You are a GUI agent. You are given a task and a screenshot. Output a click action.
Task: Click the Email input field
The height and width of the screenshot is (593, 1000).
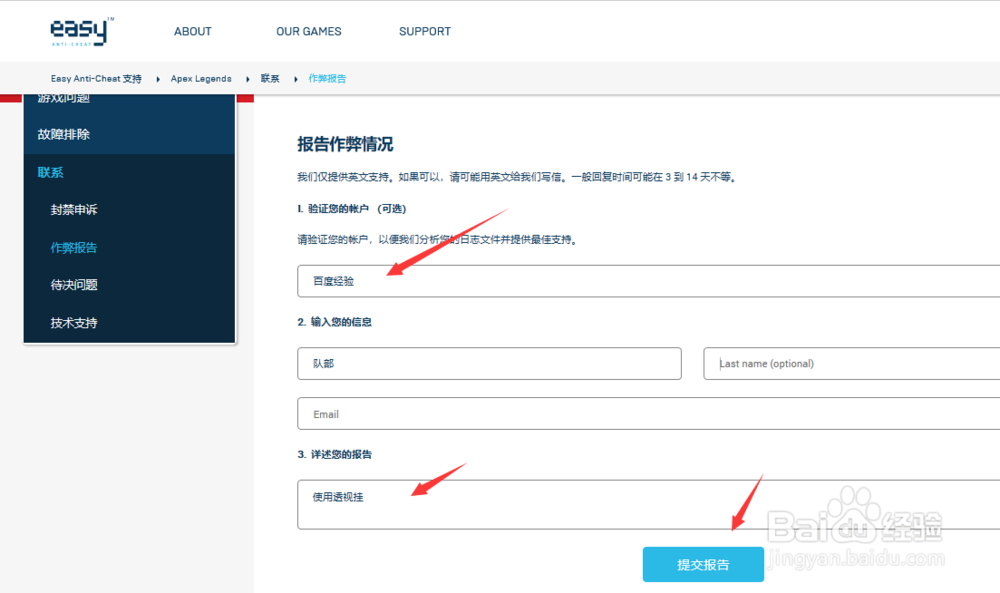tap(500, 413)
